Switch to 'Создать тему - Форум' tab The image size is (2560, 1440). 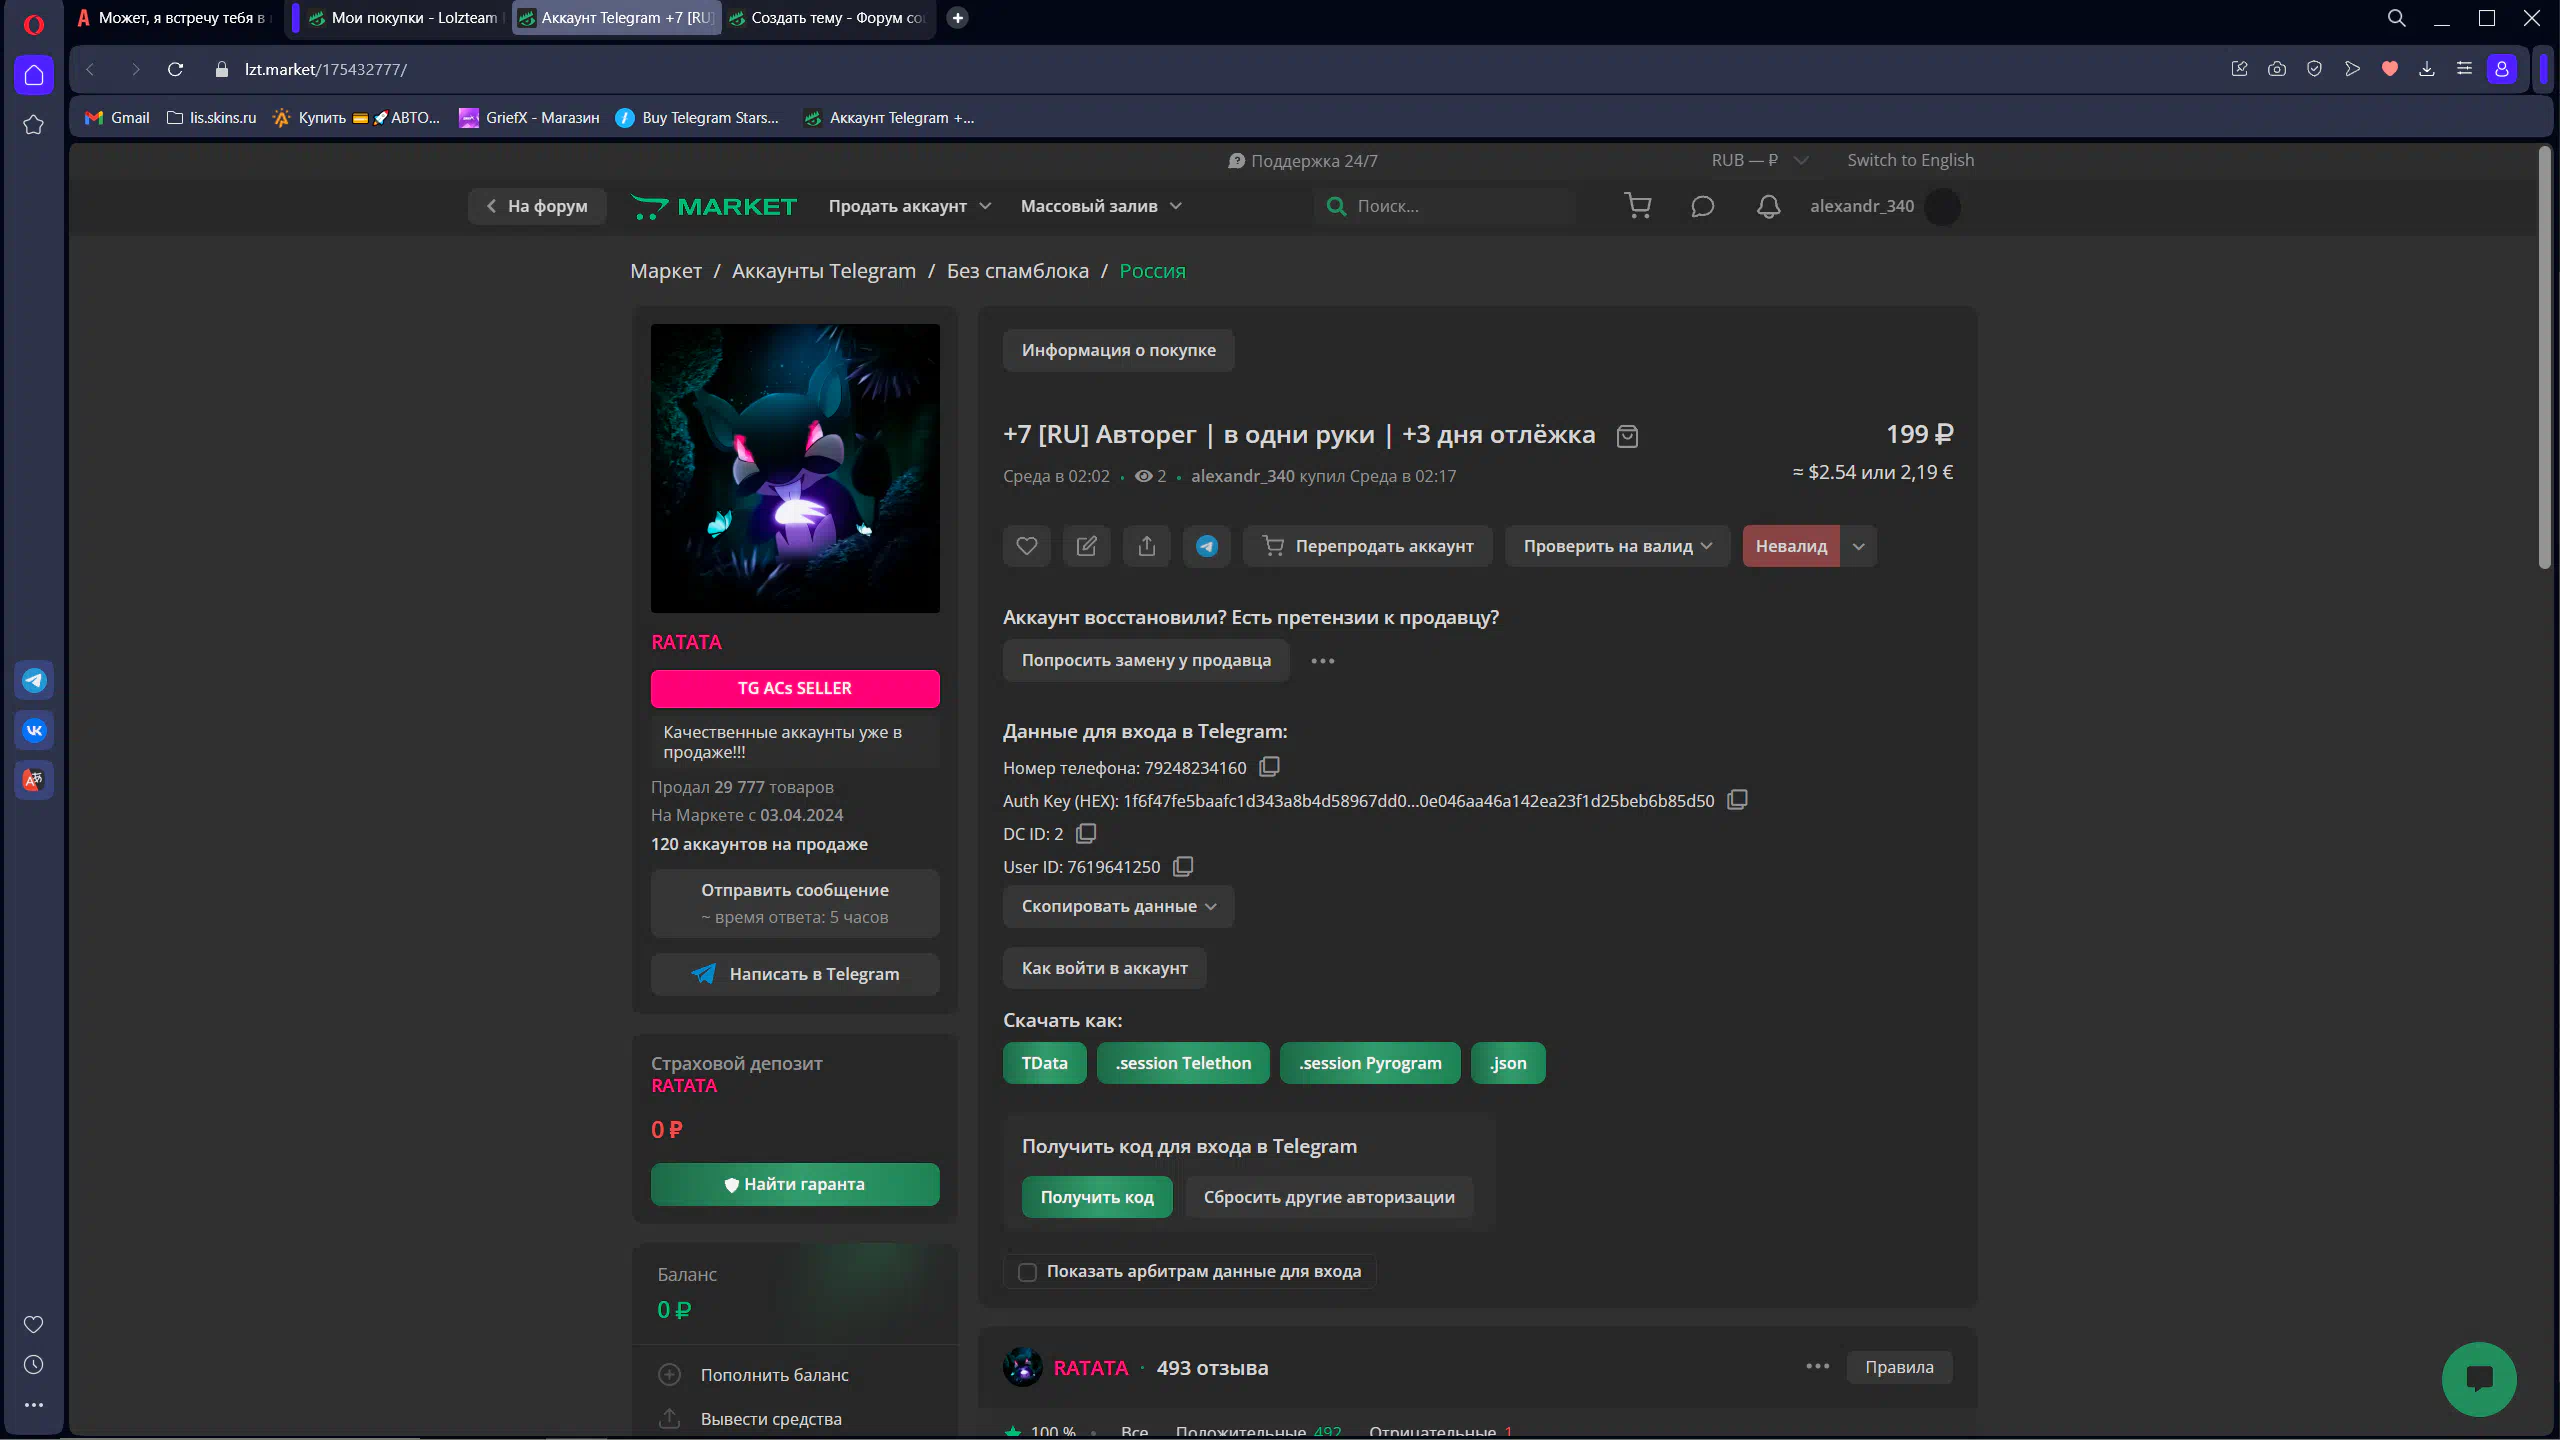828,18
